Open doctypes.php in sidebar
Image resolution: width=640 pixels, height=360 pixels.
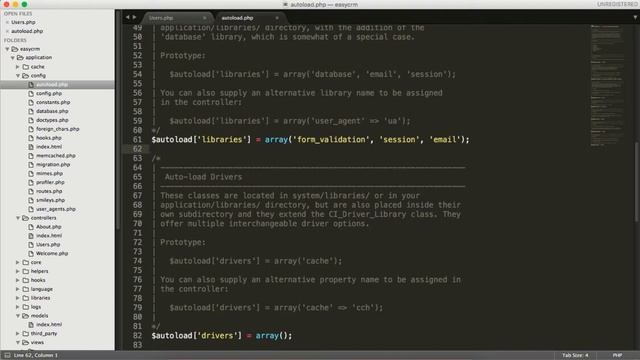52,120
